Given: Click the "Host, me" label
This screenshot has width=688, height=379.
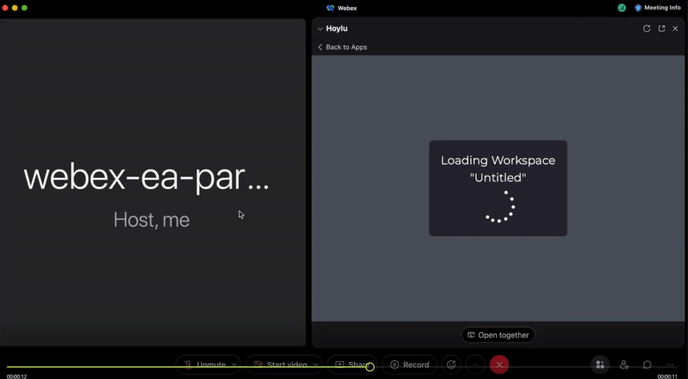Looking at the screenshot, I should click(x=151, y=219).
